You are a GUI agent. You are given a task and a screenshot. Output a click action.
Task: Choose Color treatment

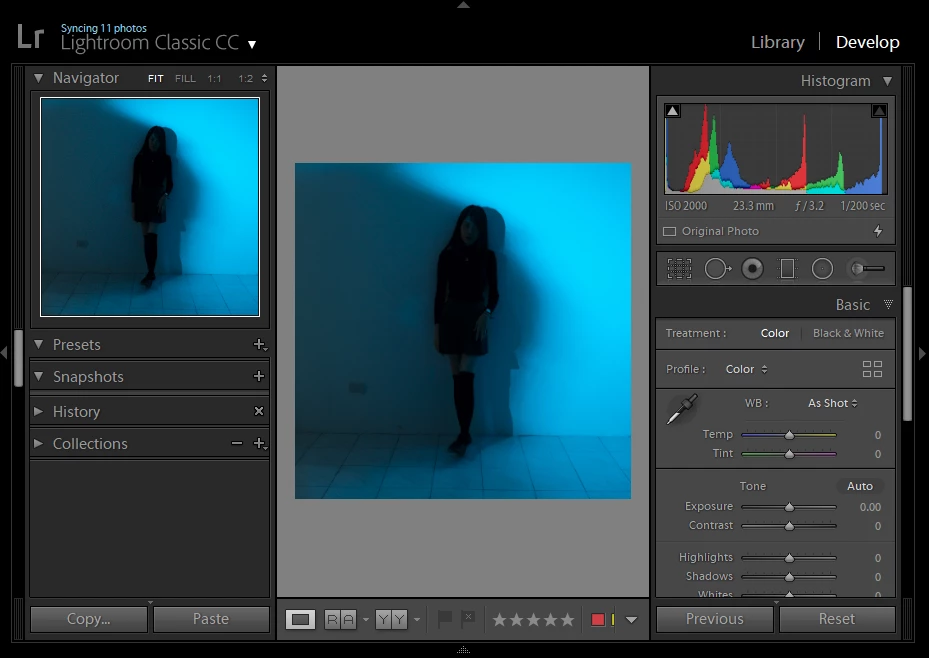point(774,333)
